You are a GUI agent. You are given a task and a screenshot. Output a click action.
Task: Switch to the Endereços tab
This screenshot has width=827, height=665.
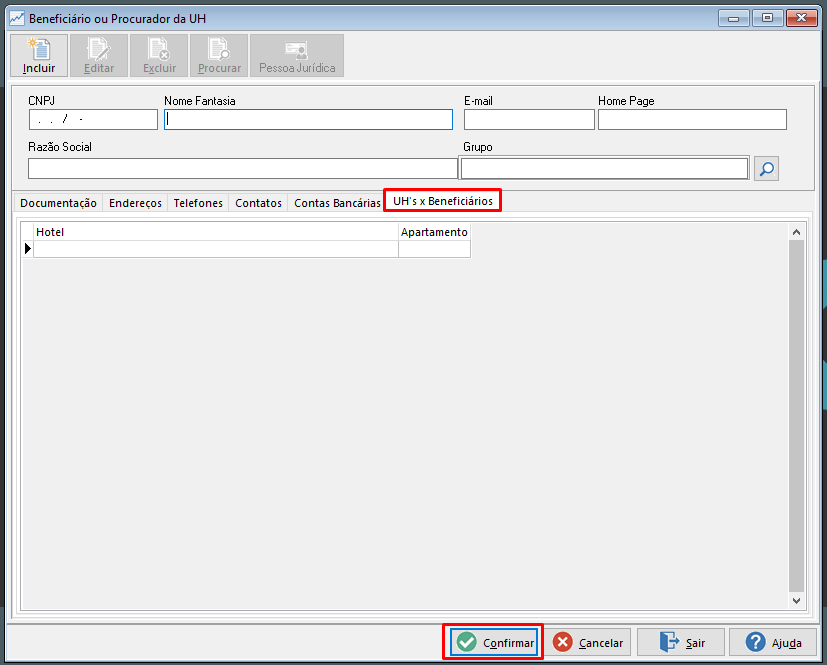tap(135, 203)
